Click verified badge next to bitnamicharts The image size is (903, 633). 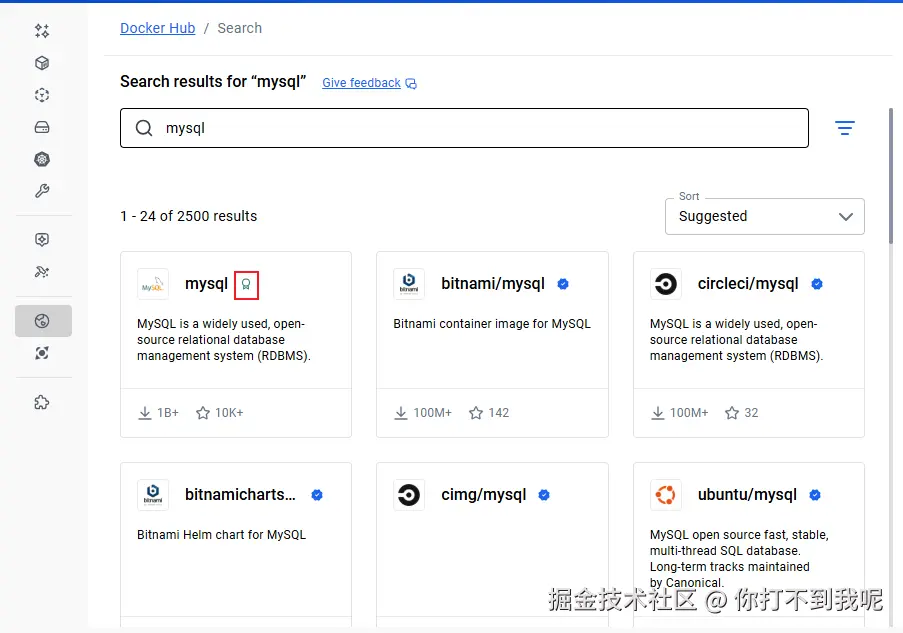317,495
